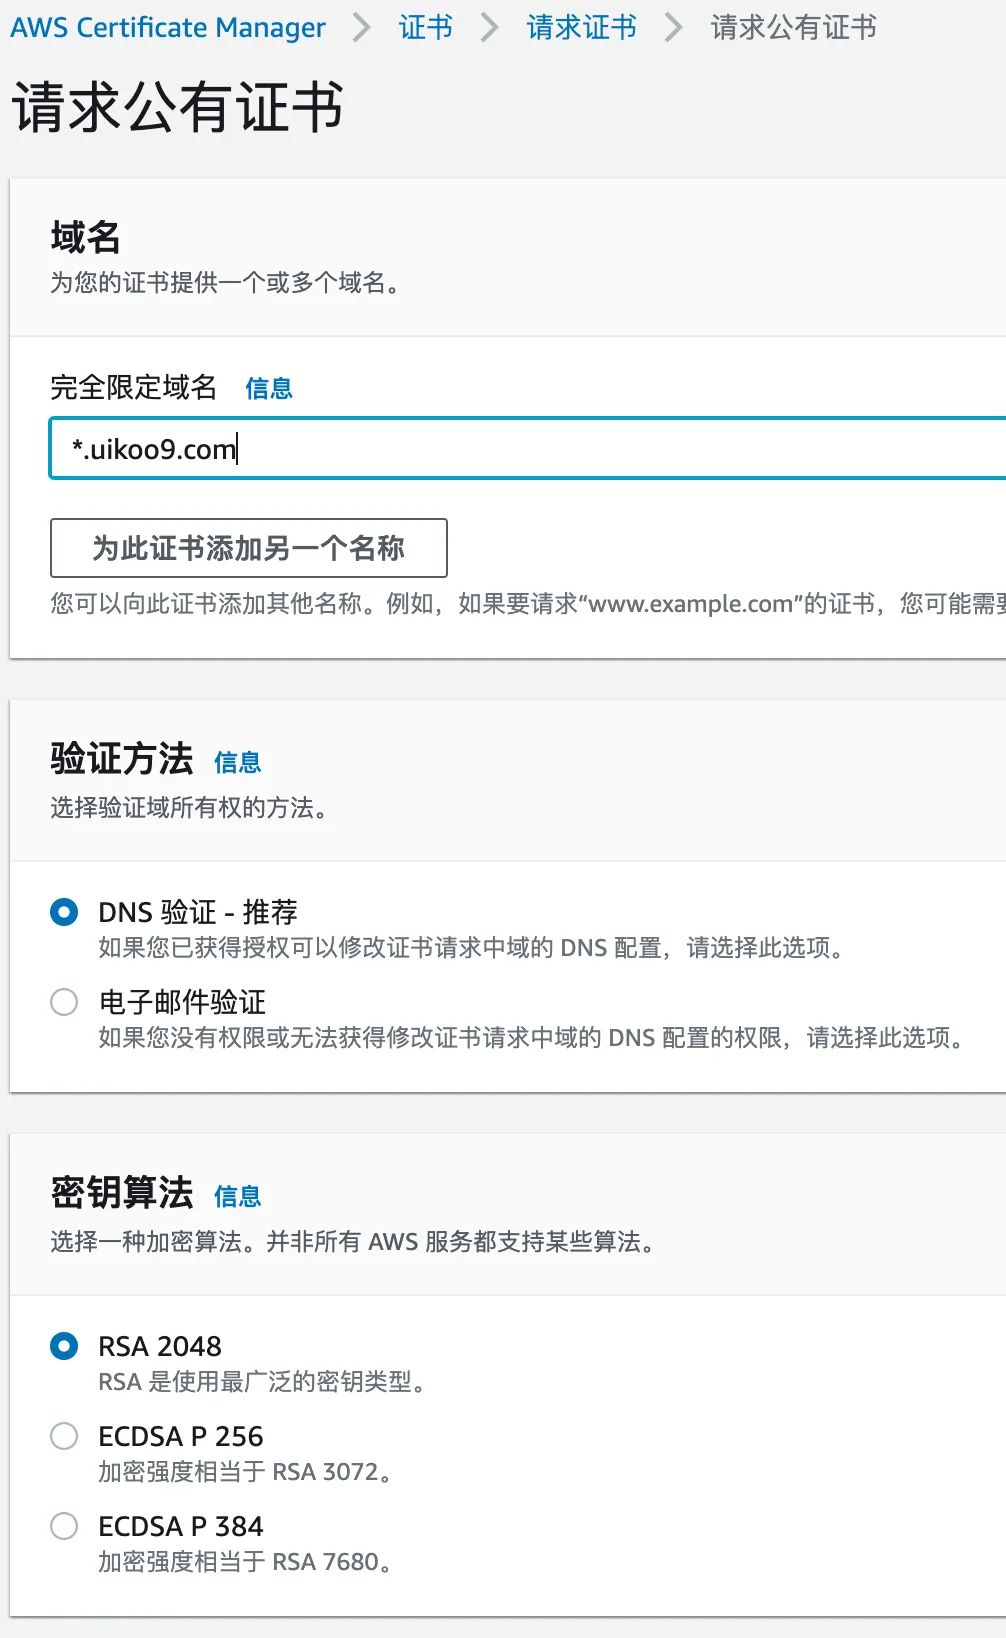Go to the 证书 breadcrumb page
Viewport: 1006px width, 1638px height.
click(x=425, y=27)
